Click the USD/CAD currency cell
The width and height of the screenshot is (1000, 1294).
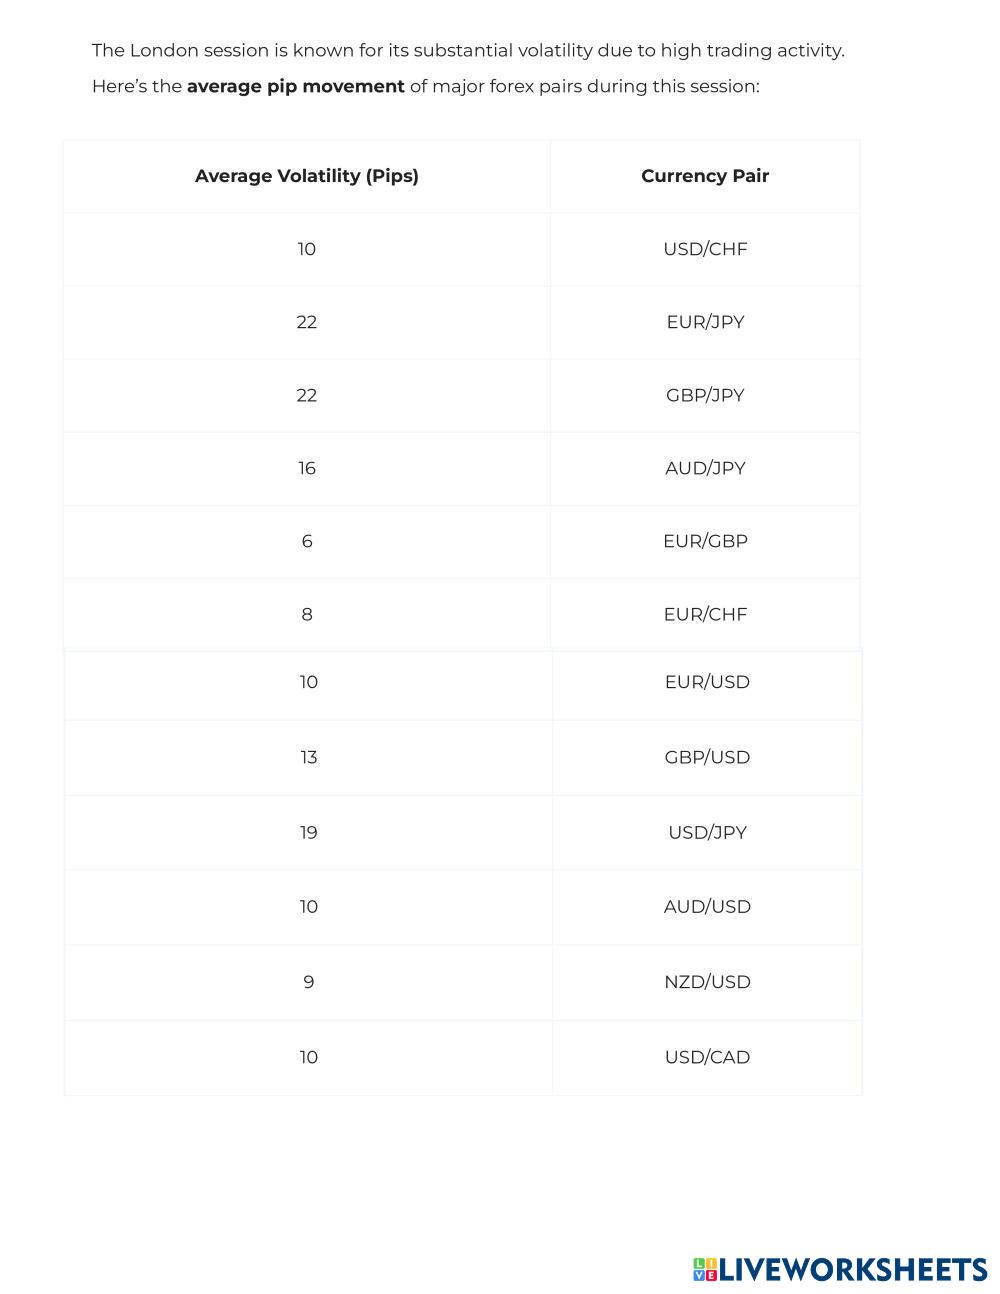707,1057
